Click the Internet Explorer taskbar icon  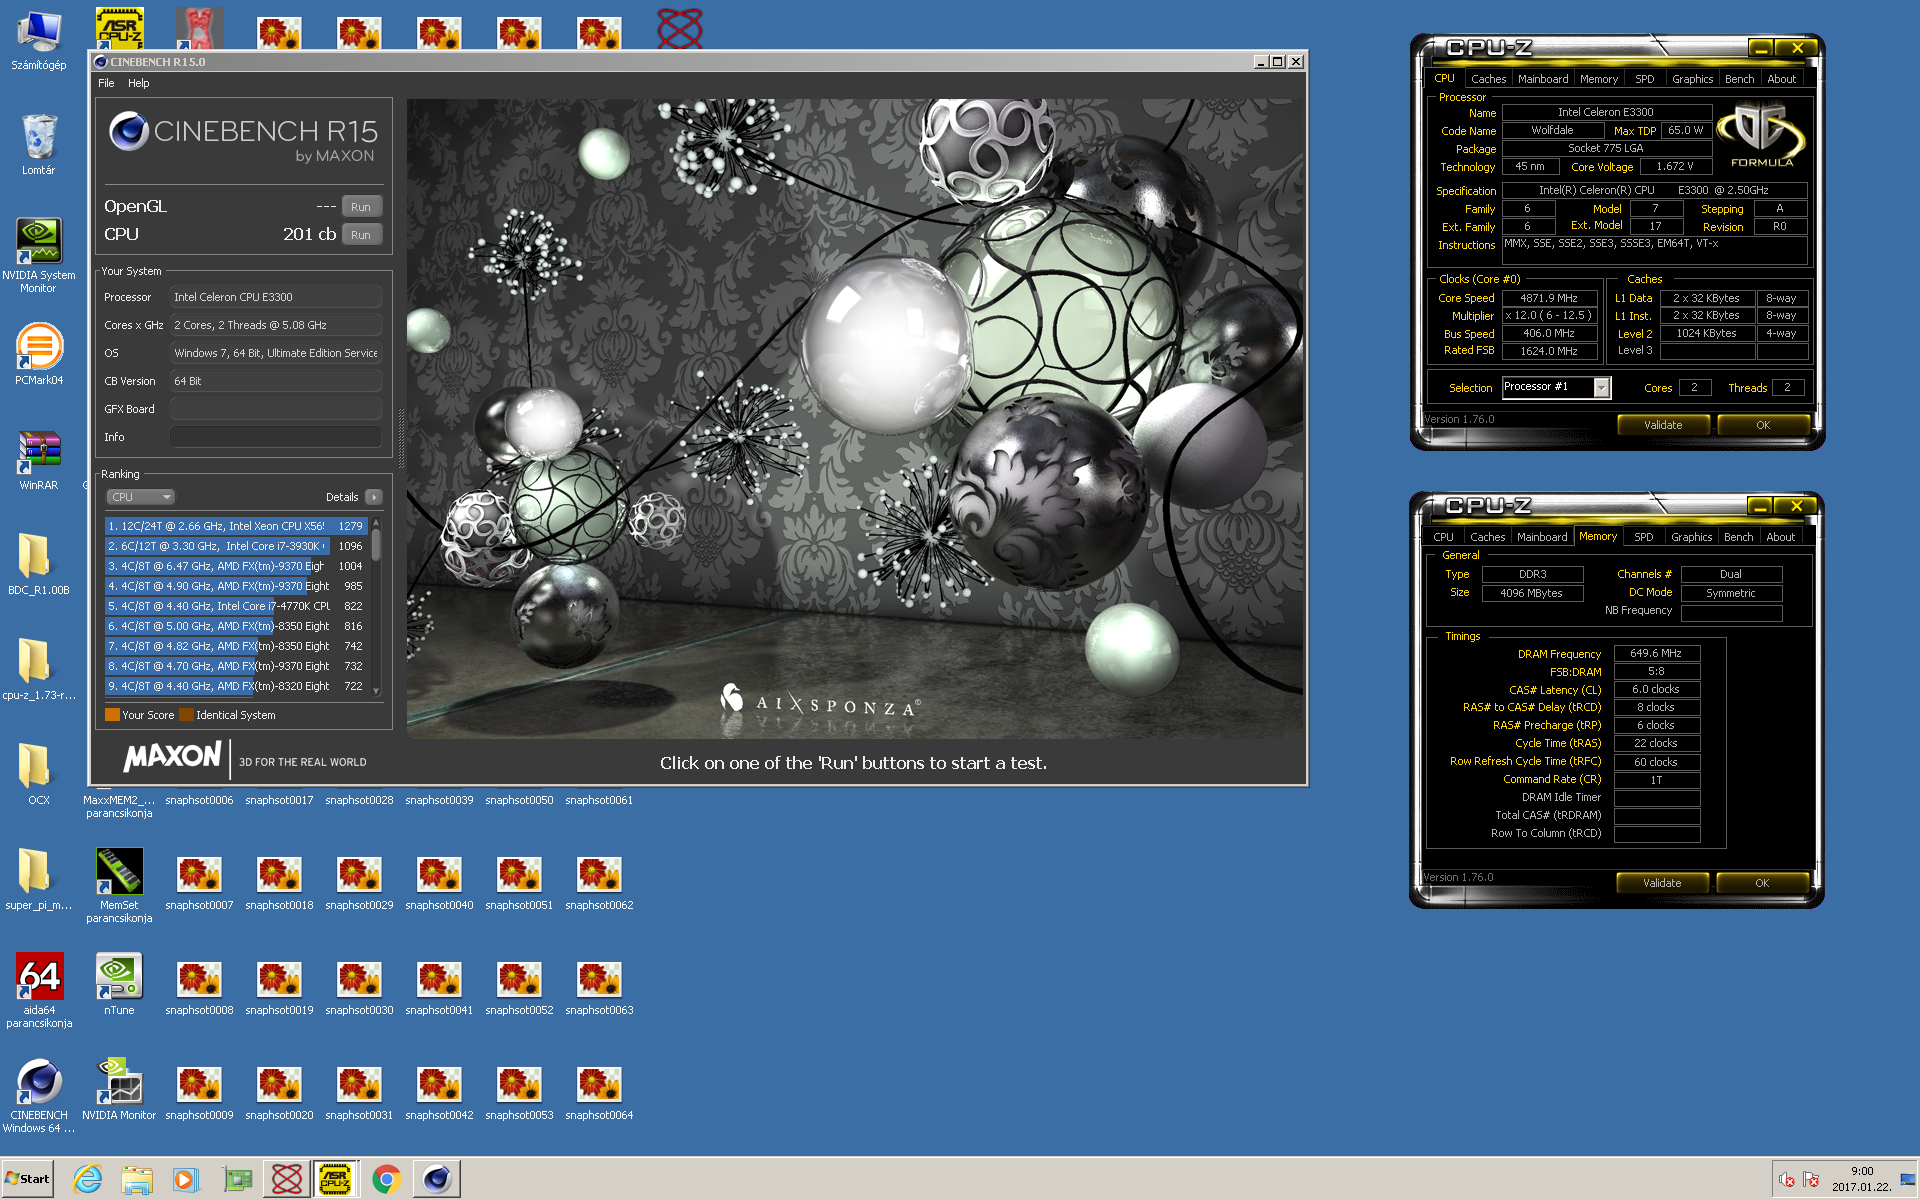(88, 1179)
